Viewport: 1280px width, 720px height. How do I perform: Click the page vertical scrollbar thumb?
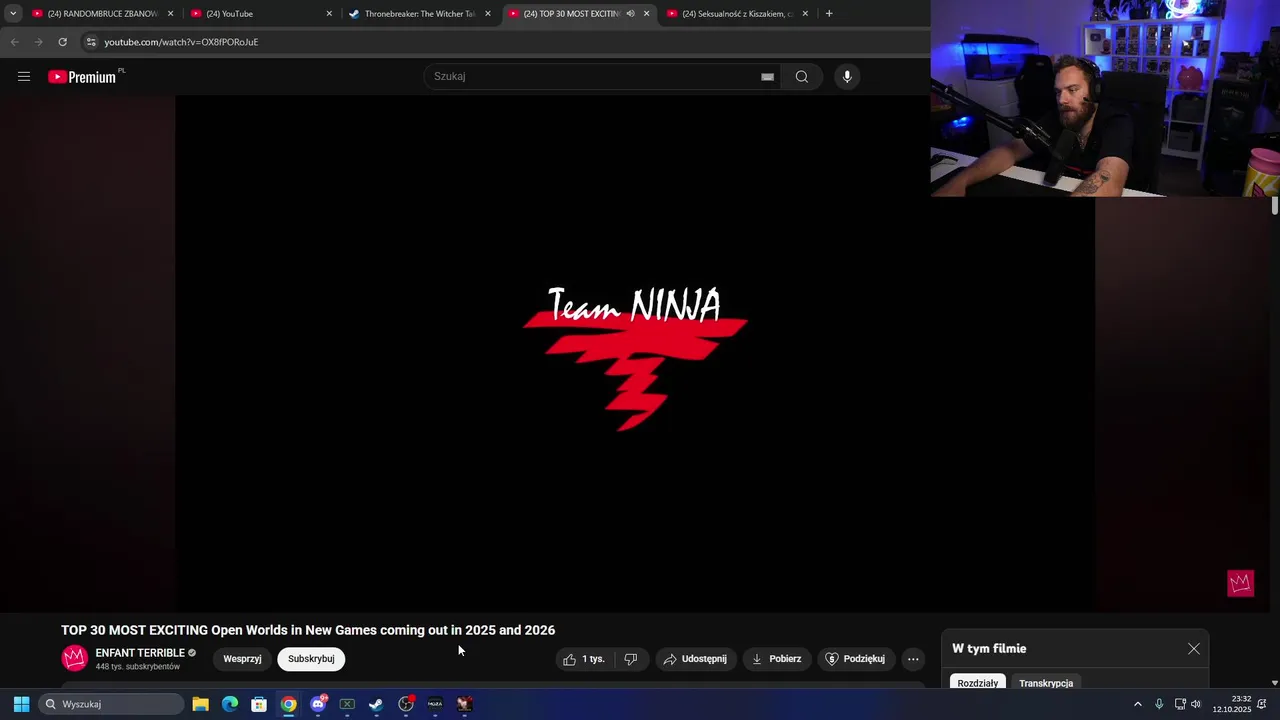pos(1275,206)
